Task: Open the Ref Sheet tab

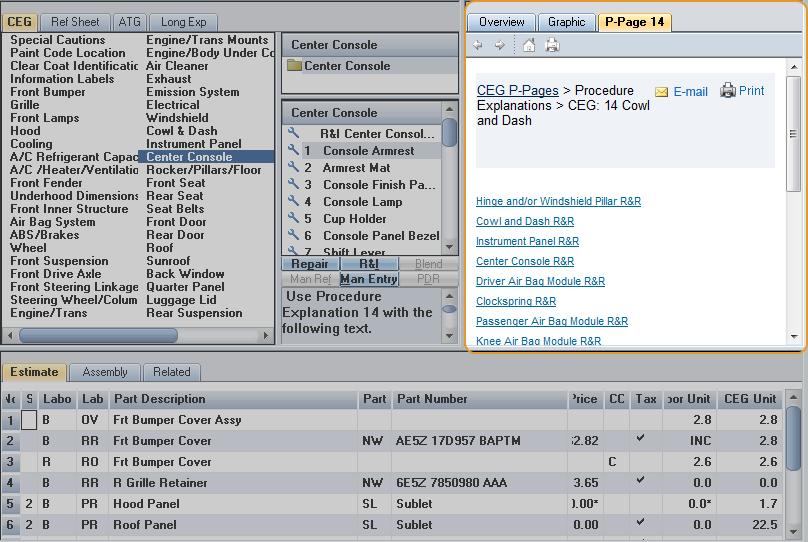Action: [x=76, y=22]
